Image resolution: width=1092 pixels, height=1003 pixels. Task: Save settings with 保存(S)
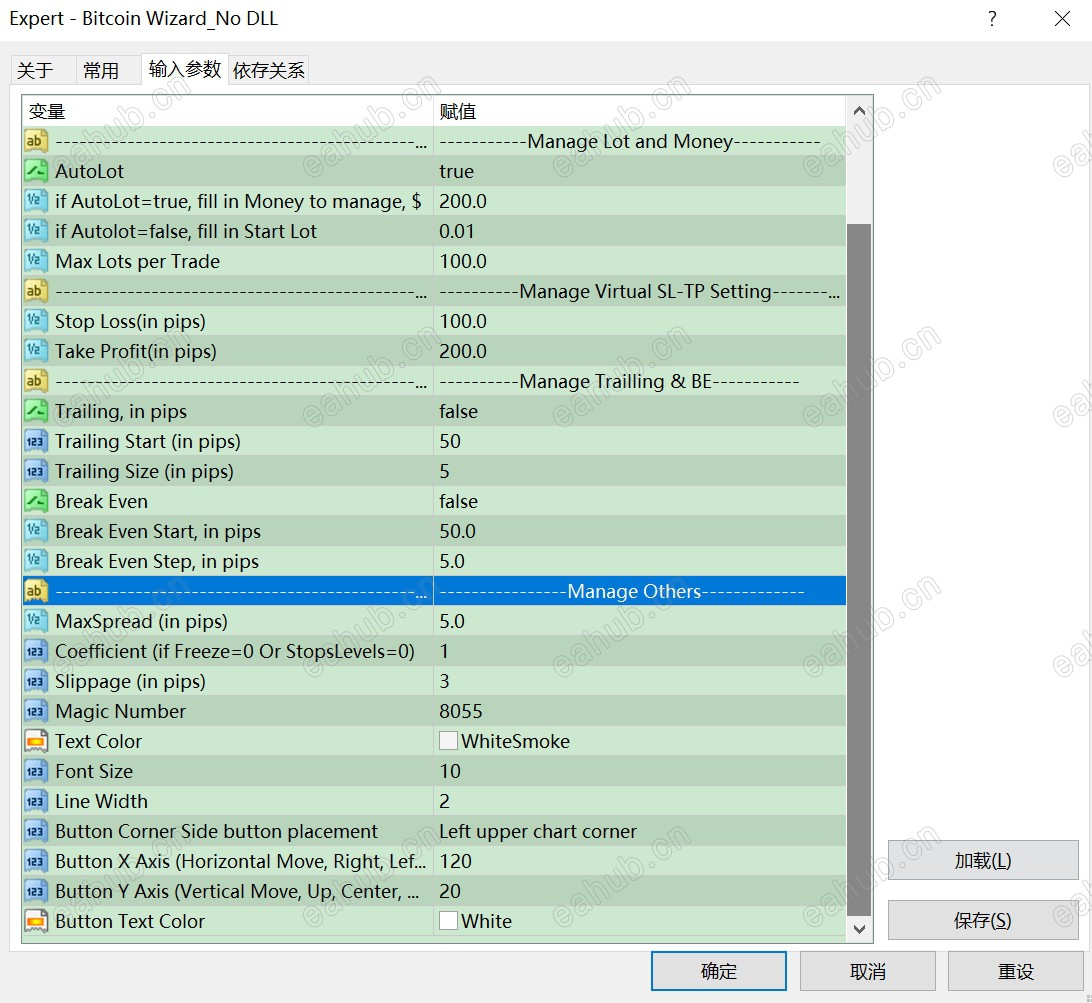coord(983,920)
